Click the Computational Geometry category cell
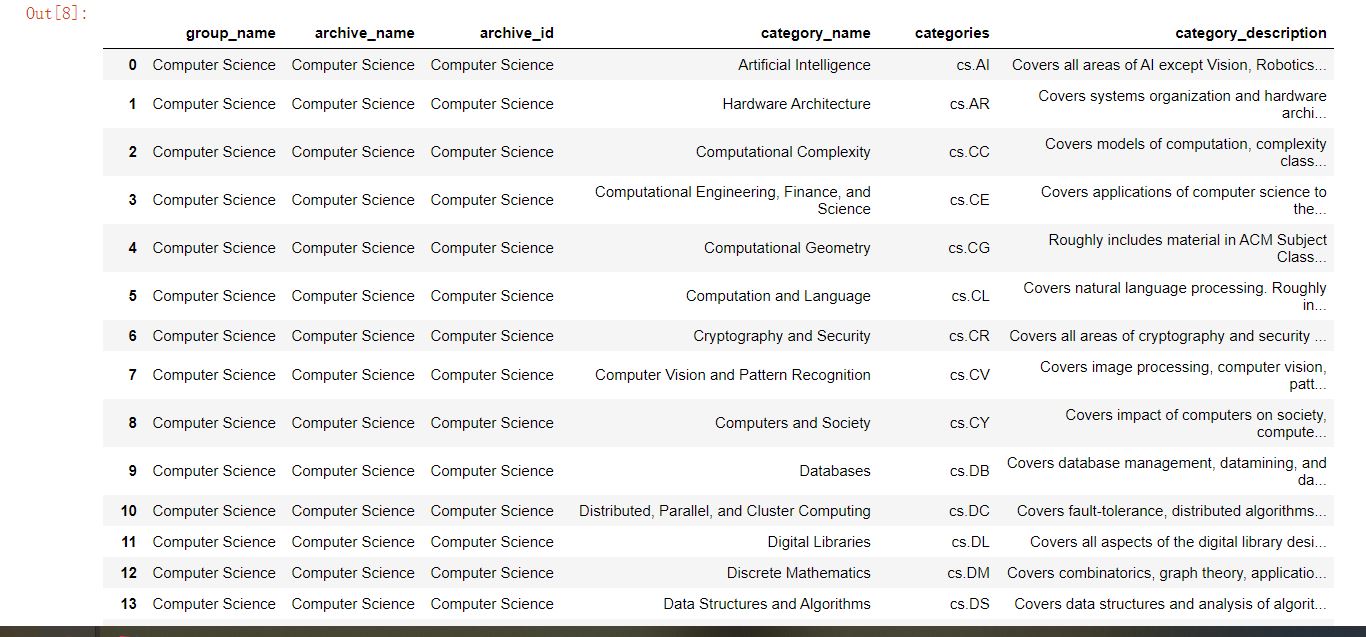 (787, 248)
